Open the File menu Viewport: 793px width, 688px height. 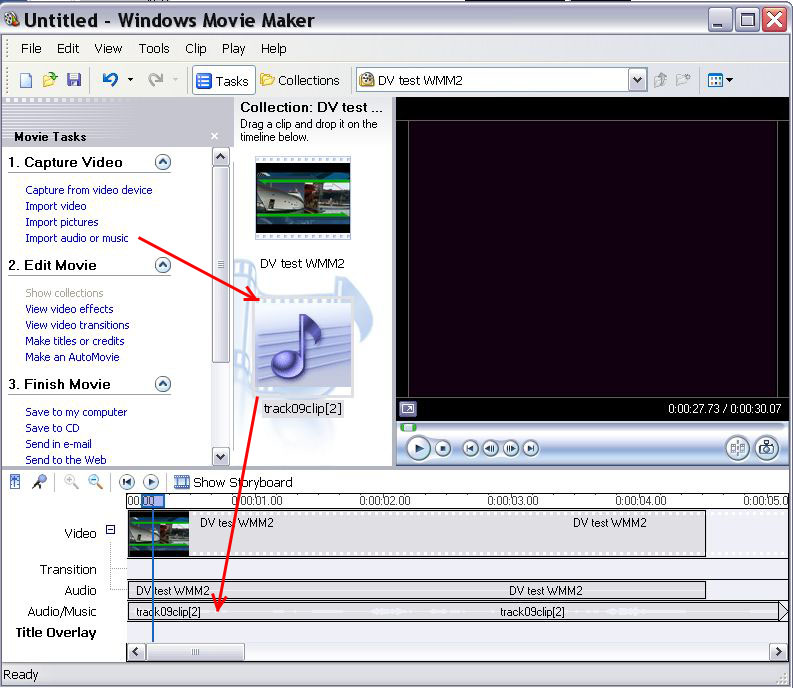[31, 49]
